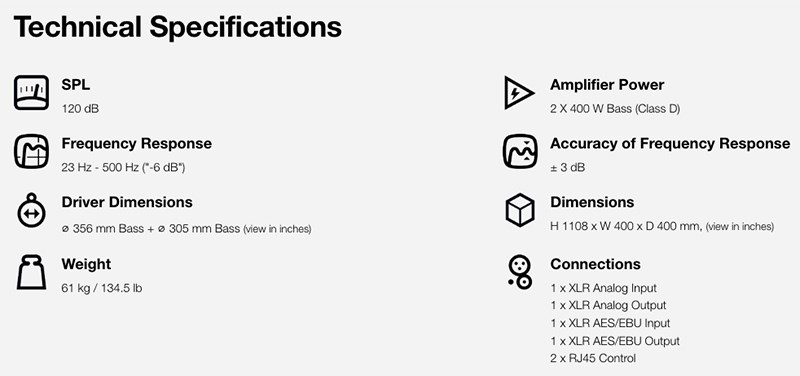
Task: Click the 2 x RJ45 Control entry
Action: click(x=593, y=359)
